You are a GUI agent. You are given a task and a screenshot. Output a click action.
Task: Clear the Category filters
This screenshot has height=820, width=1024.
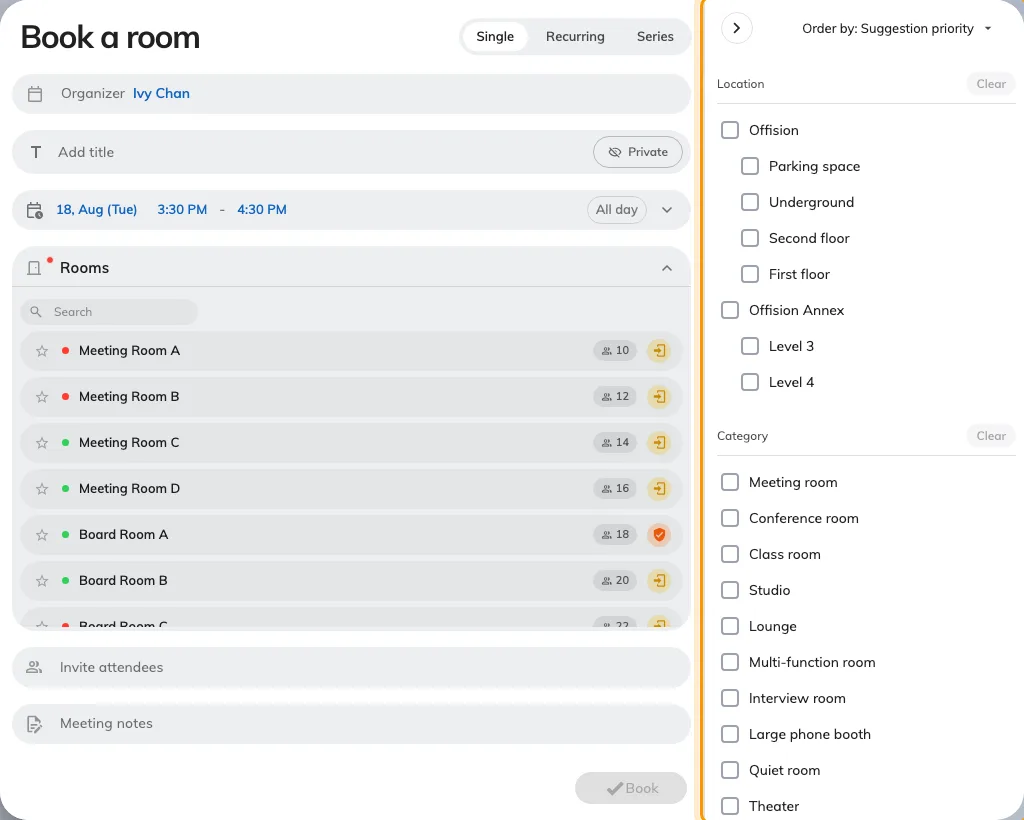coord(991,435)
